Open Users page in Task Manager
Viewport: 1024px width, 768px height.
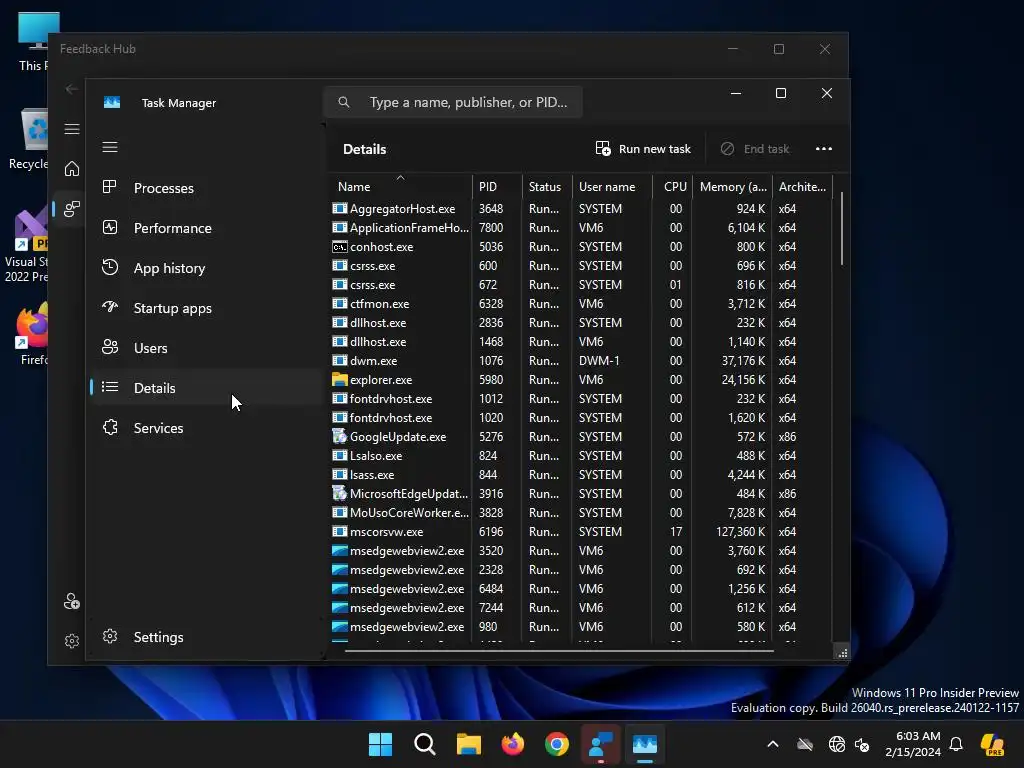pyautogui.click(x=206, y=348)
